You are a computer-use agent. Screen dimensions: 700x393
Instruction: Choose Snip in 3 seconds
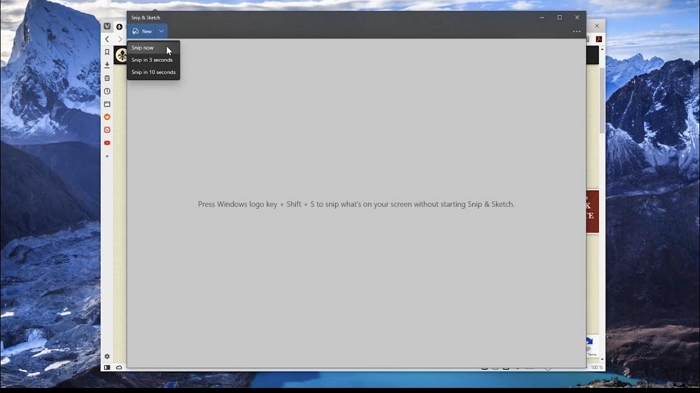coord(153,60)
